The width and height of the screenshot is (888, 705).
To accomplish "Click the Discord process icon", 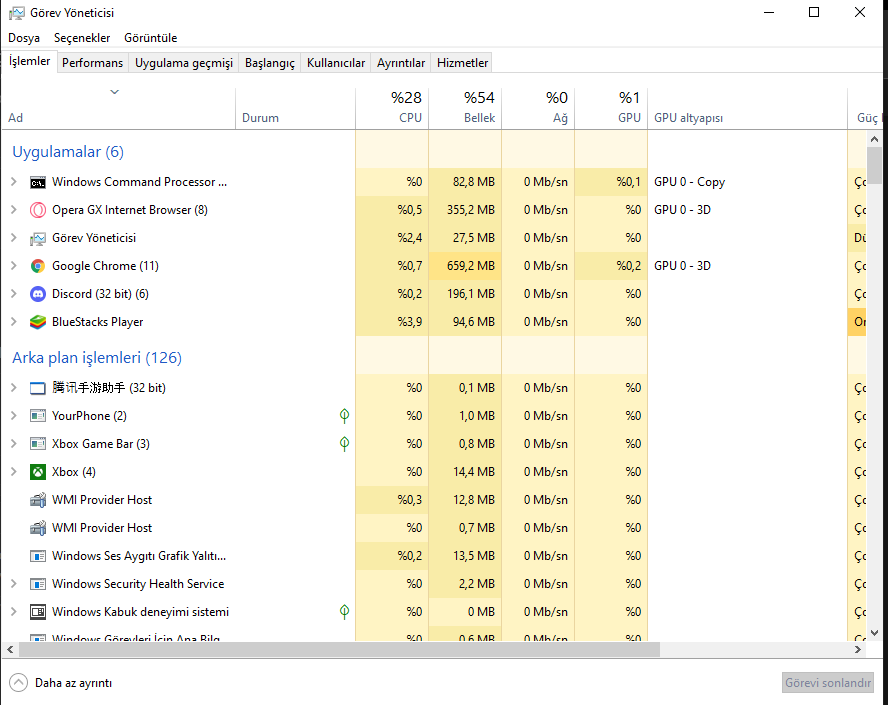I will [x=37, y=294].
